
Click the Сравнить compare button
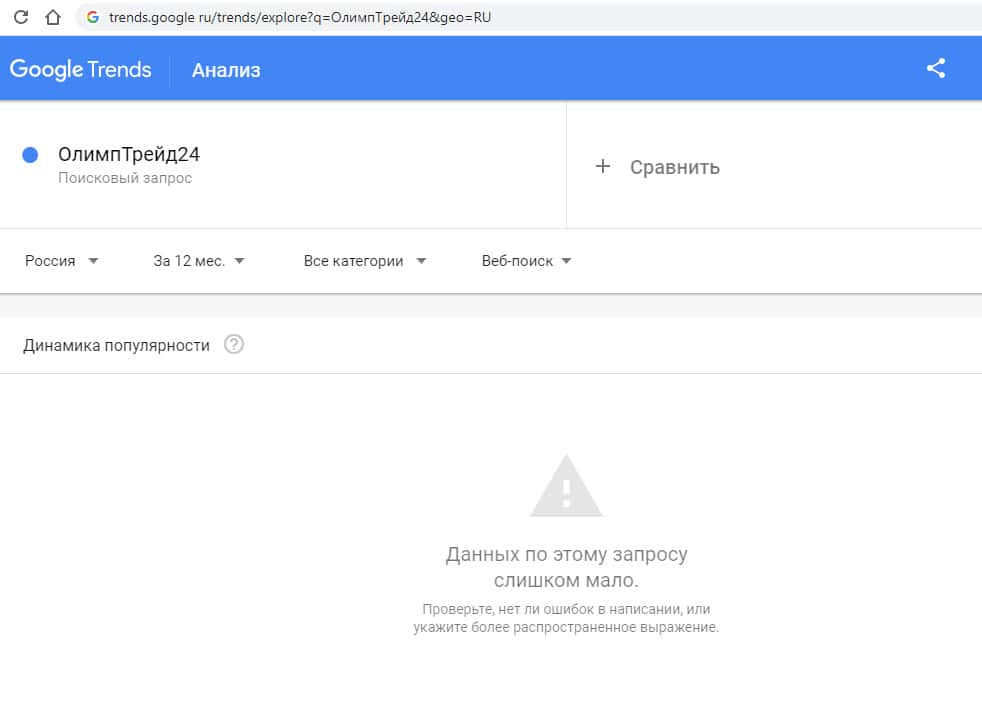point(674,167)
